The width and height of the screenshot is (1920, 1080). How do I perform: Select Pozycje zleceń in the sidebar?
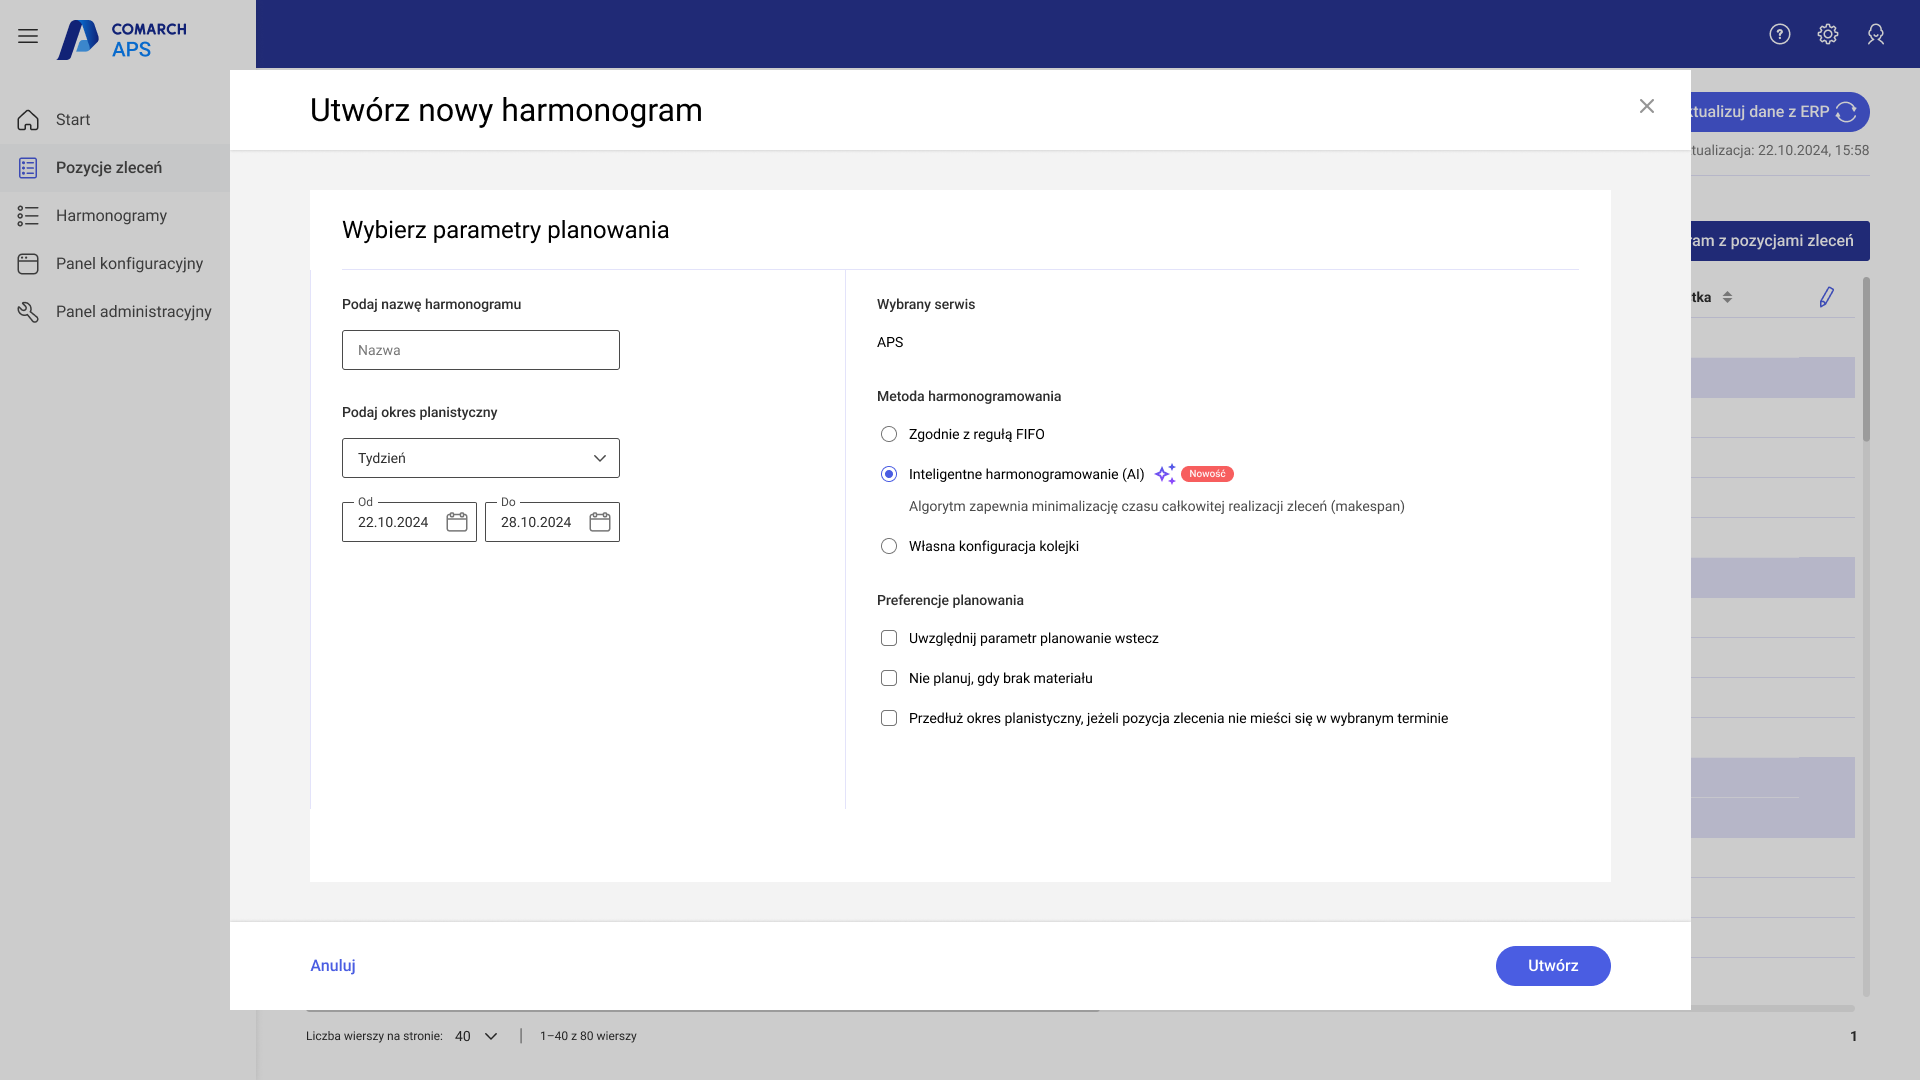pyautogui.click(x=109, y=167)
